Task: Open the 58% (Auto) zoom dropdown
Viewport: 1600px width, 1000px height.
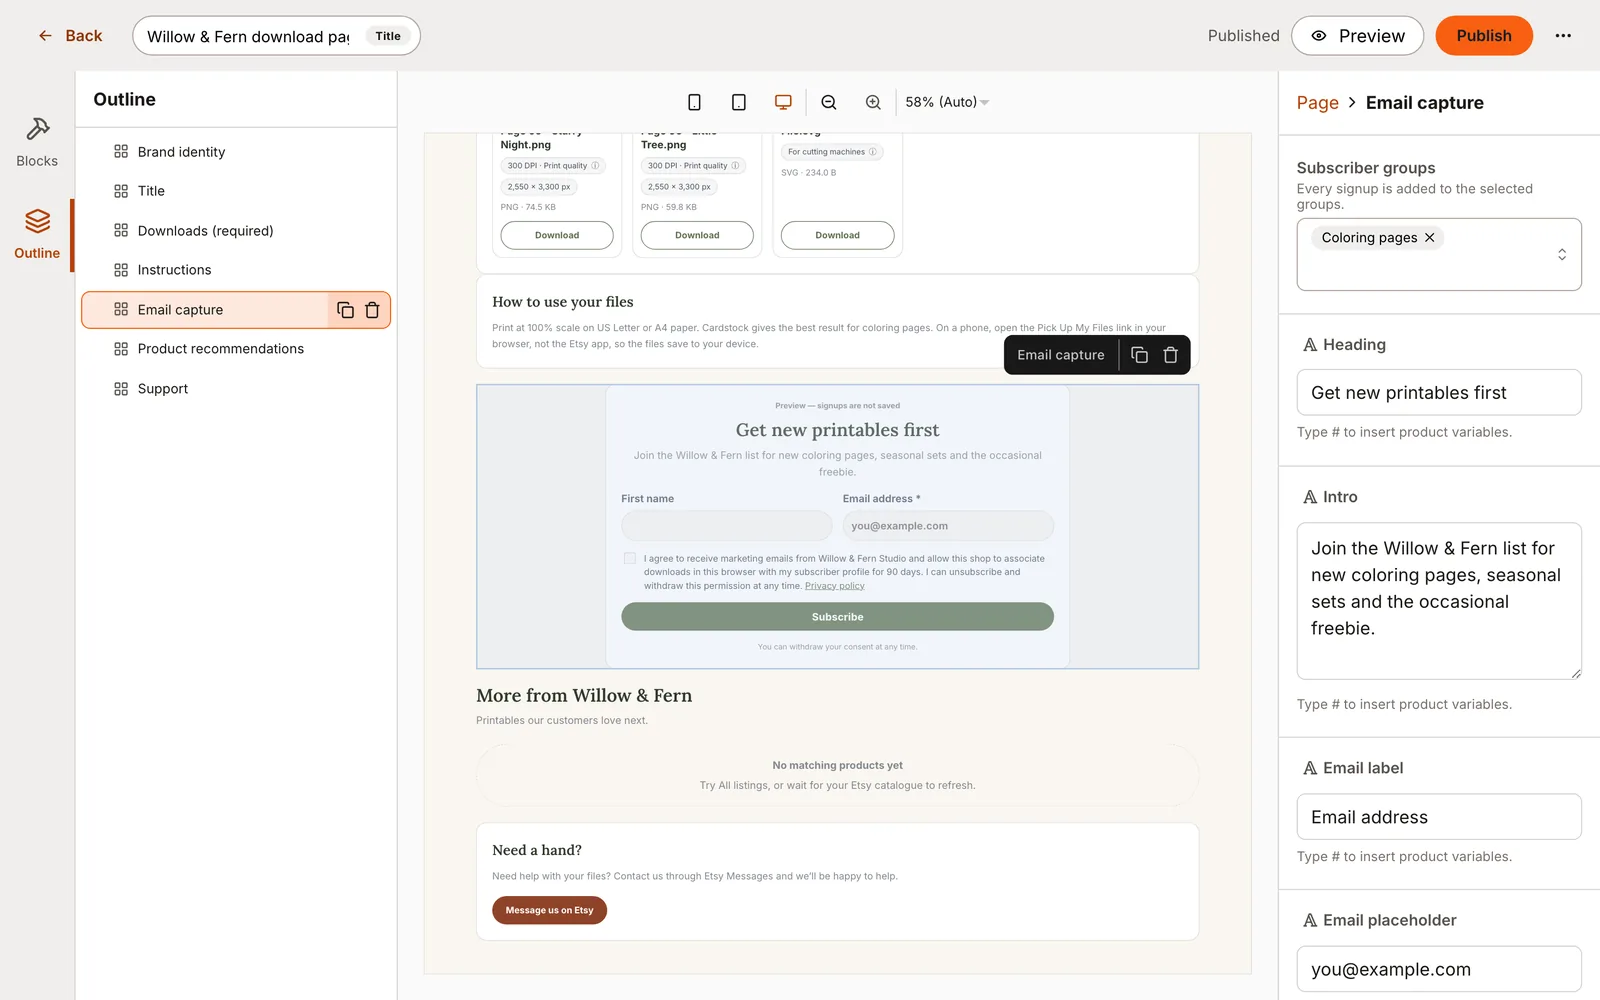Action: 946,102
